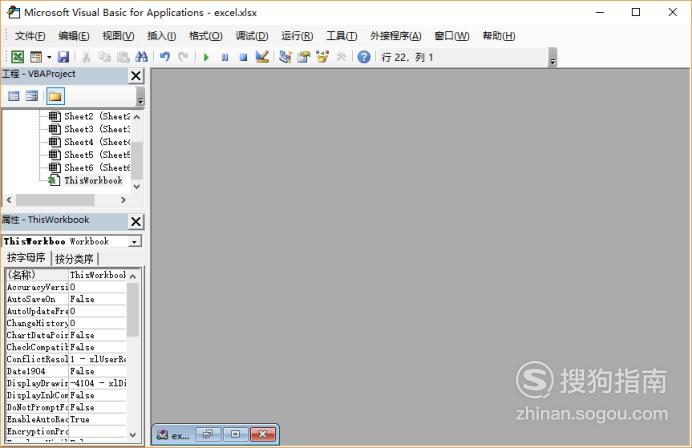
Task: Open the 帮助(H) menu
Action: pyautogui.click(x=499, y=36)
